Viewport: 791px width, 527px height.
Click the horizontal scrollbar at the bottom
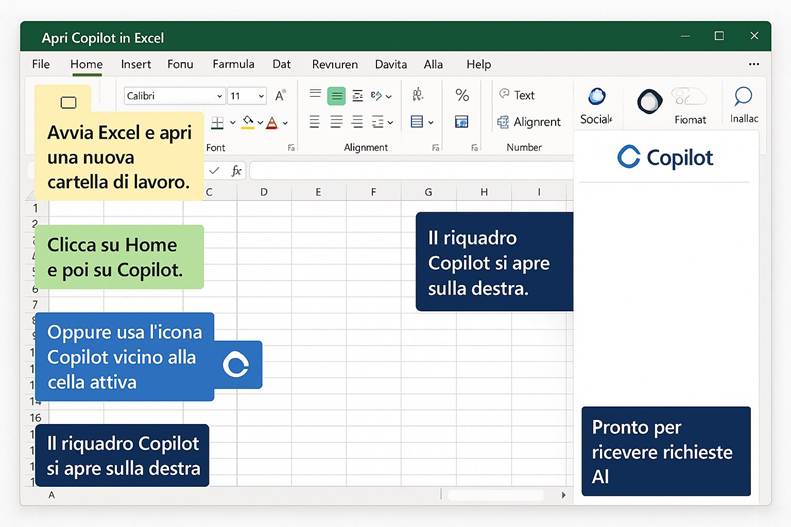click(x=496, y=495)
